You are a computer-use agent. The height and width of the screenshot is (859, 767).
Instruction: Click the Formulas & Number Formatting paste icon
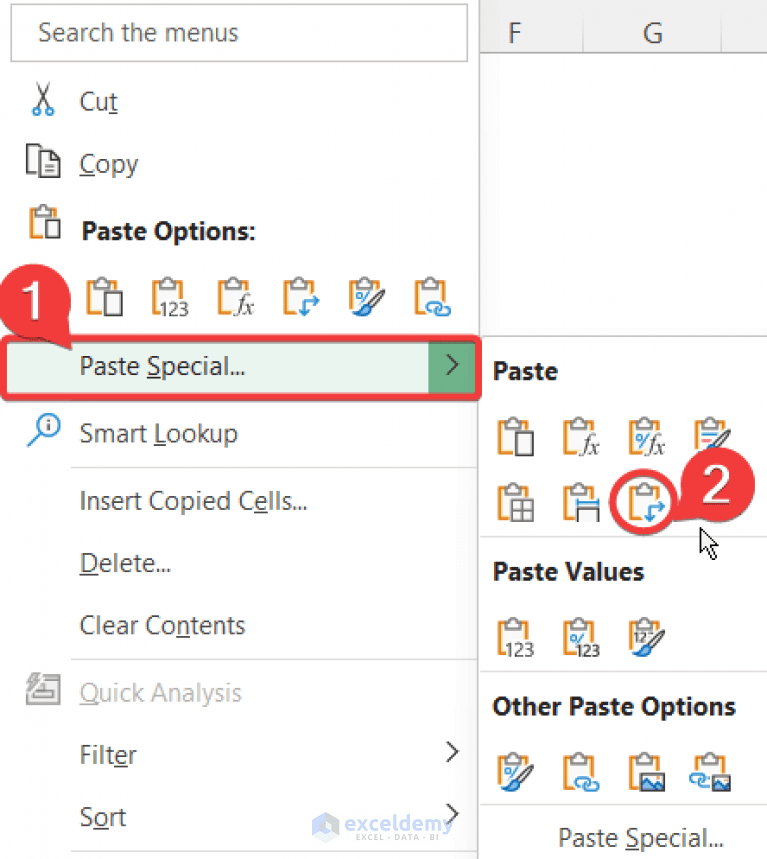(x=645, y=437)
